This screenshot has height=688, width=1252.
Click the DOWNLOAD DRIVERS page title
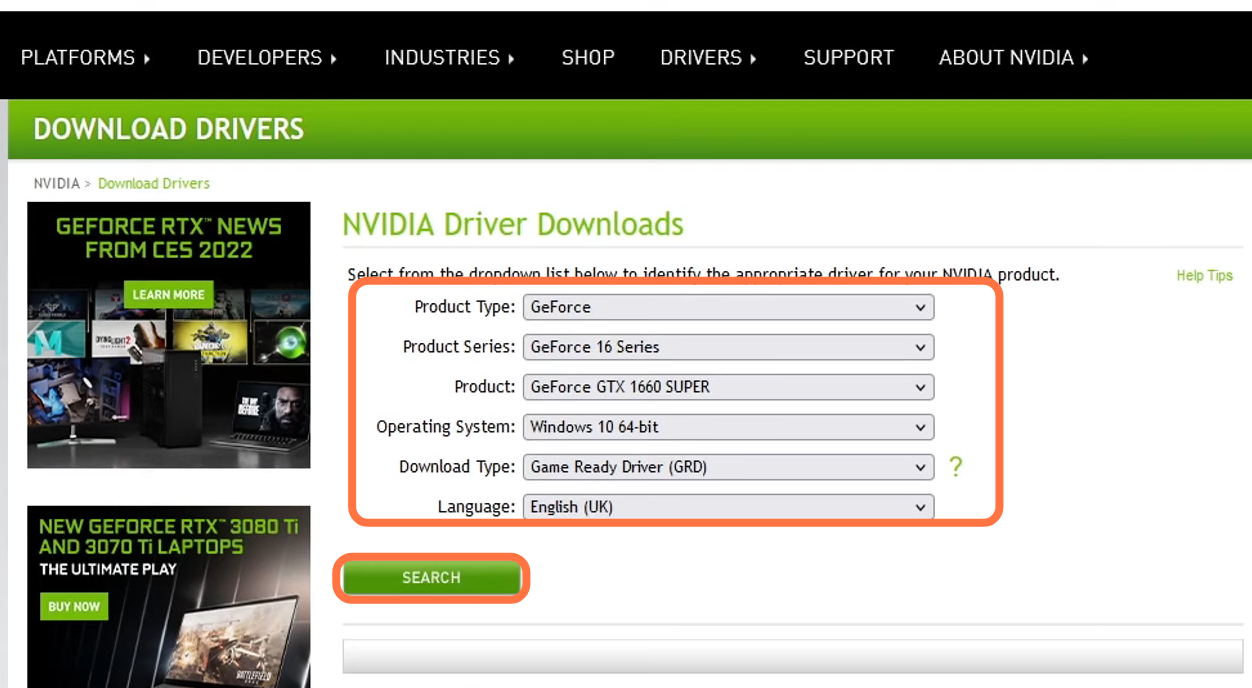(x=169, y=129)
